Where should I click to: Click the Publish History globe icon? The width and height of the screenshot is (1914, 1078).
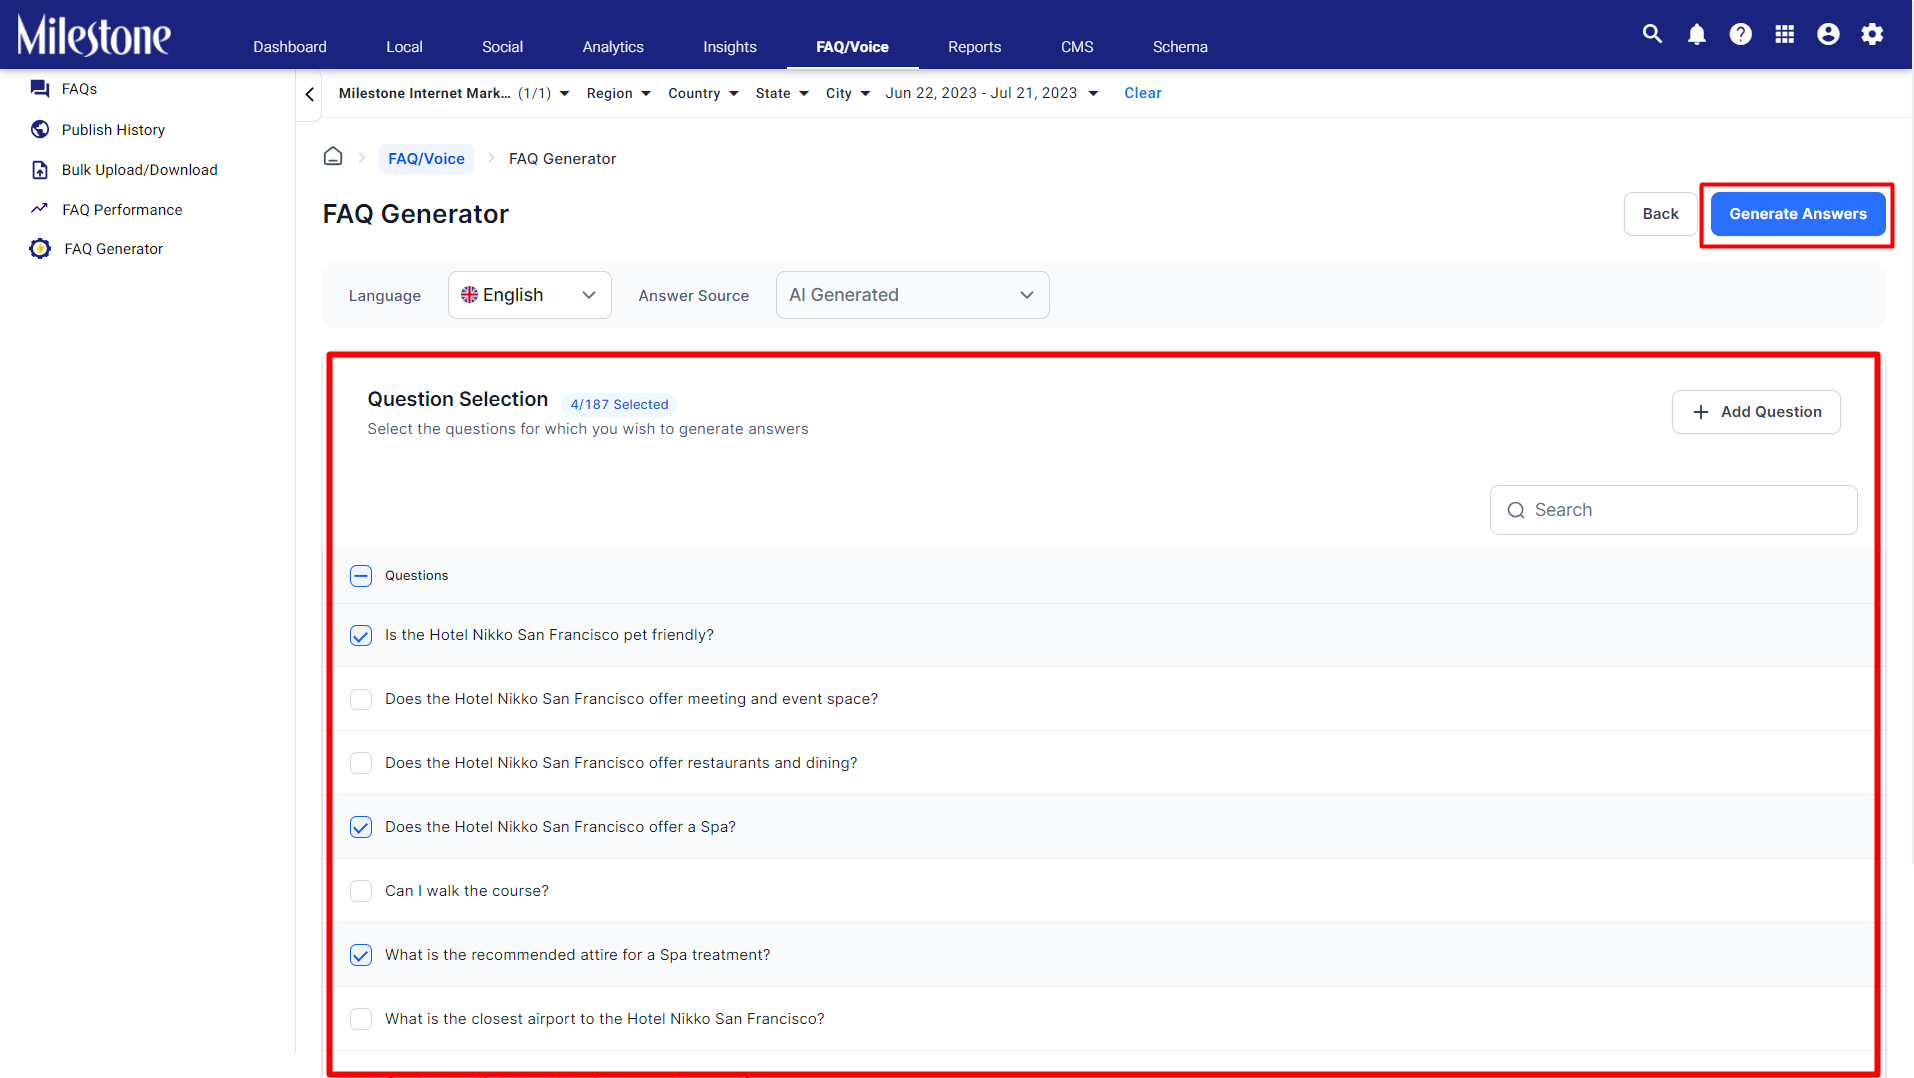pos(40,129)
